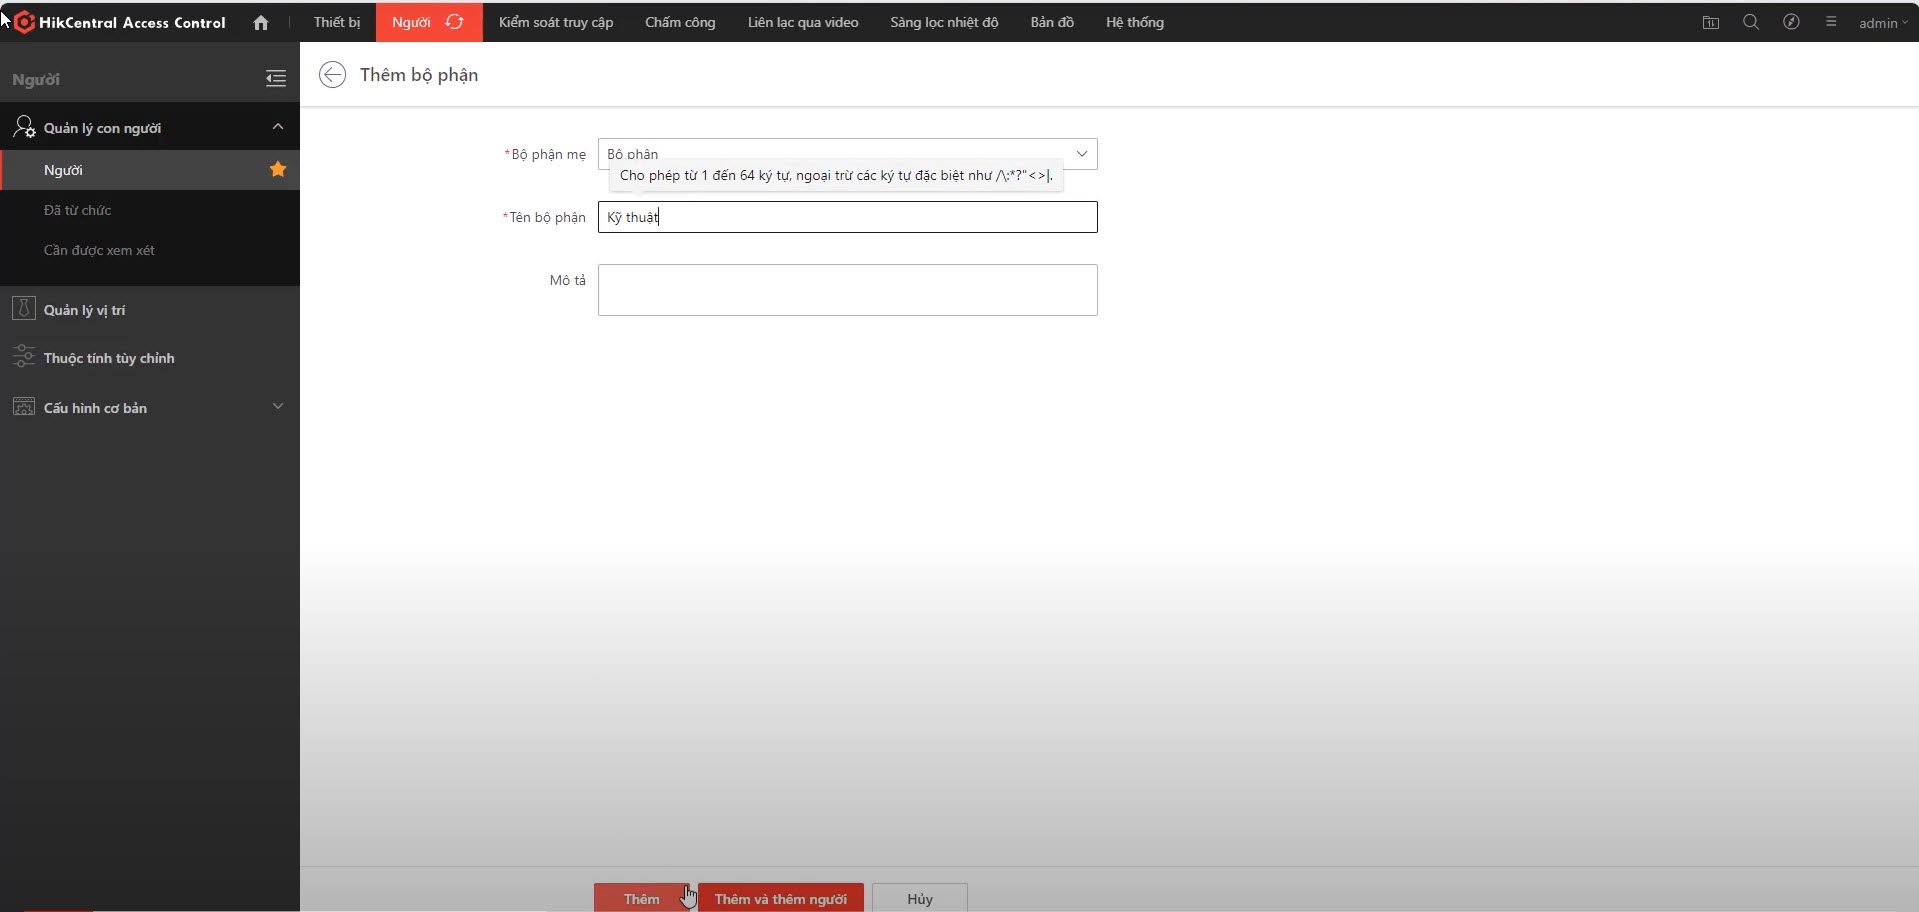Click Thêm và thêm người button

tap(780, 898)
